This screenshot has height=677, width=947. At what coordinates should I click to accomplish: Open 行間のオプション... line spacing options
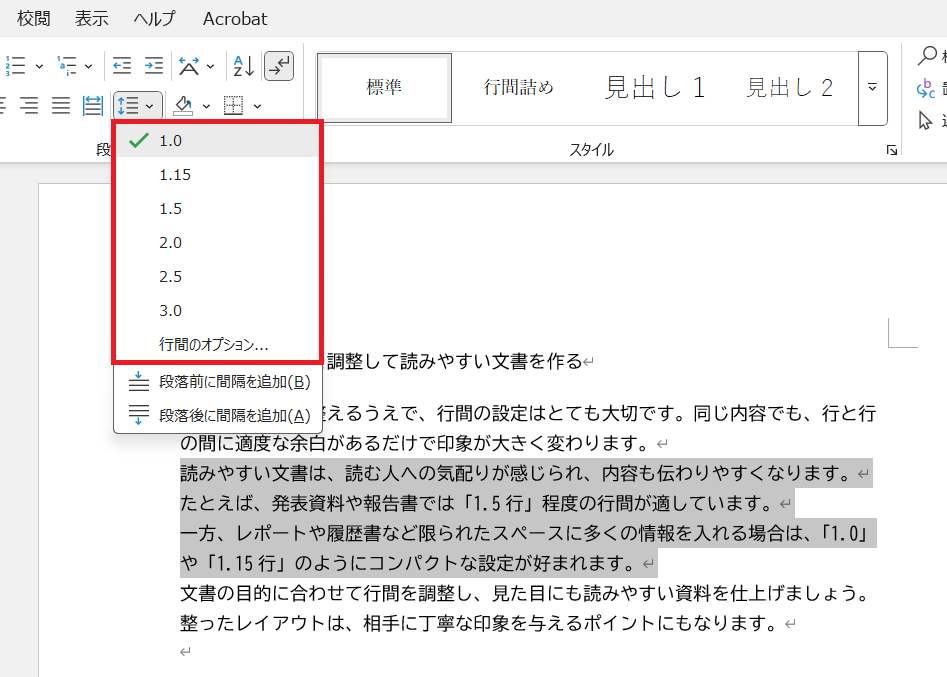[213, 344]
